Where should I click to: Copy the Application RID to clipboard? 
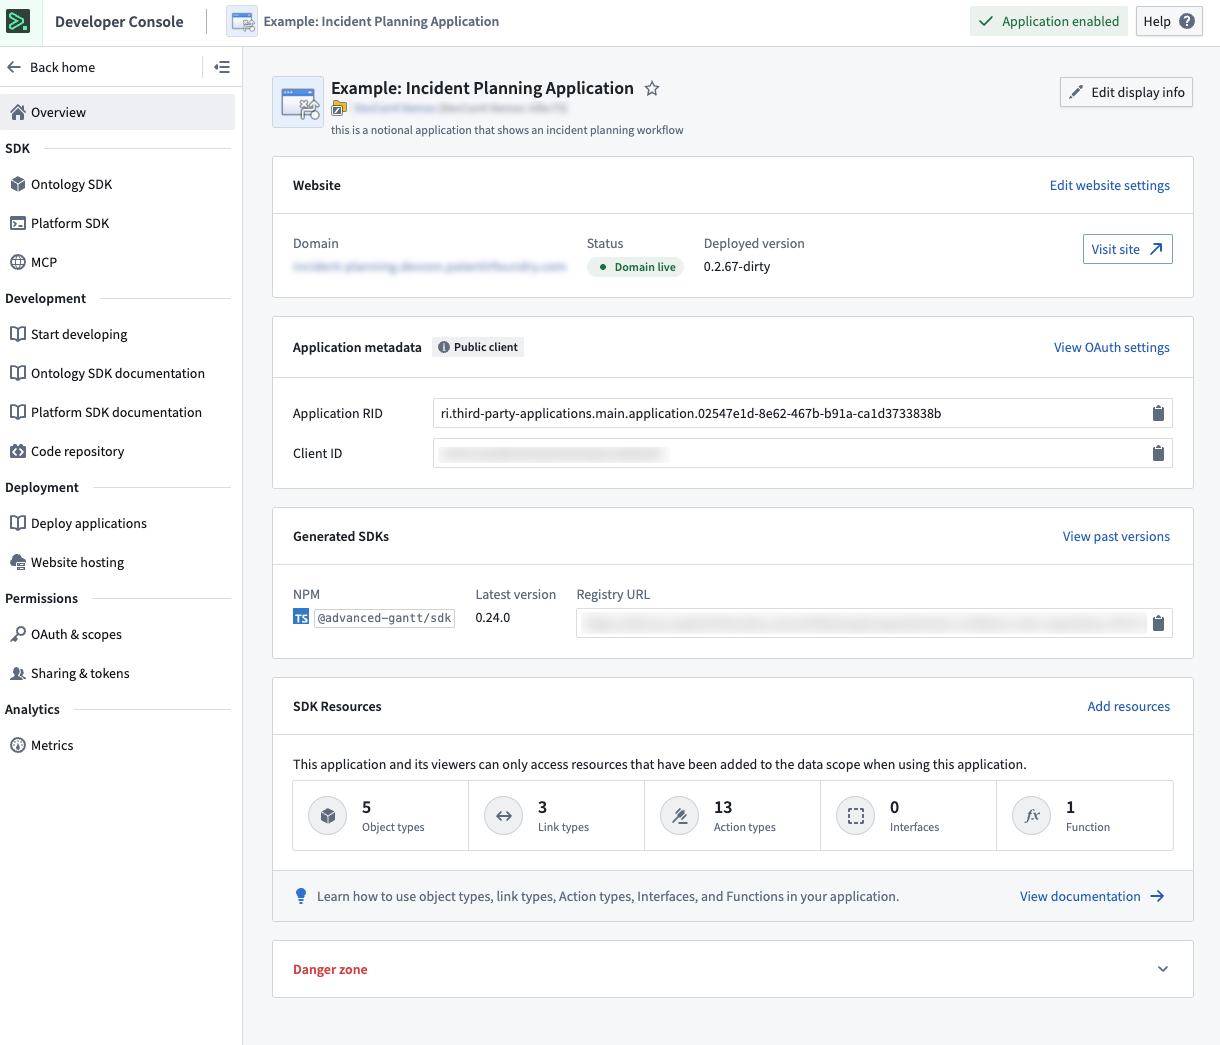click(1158, 413)
